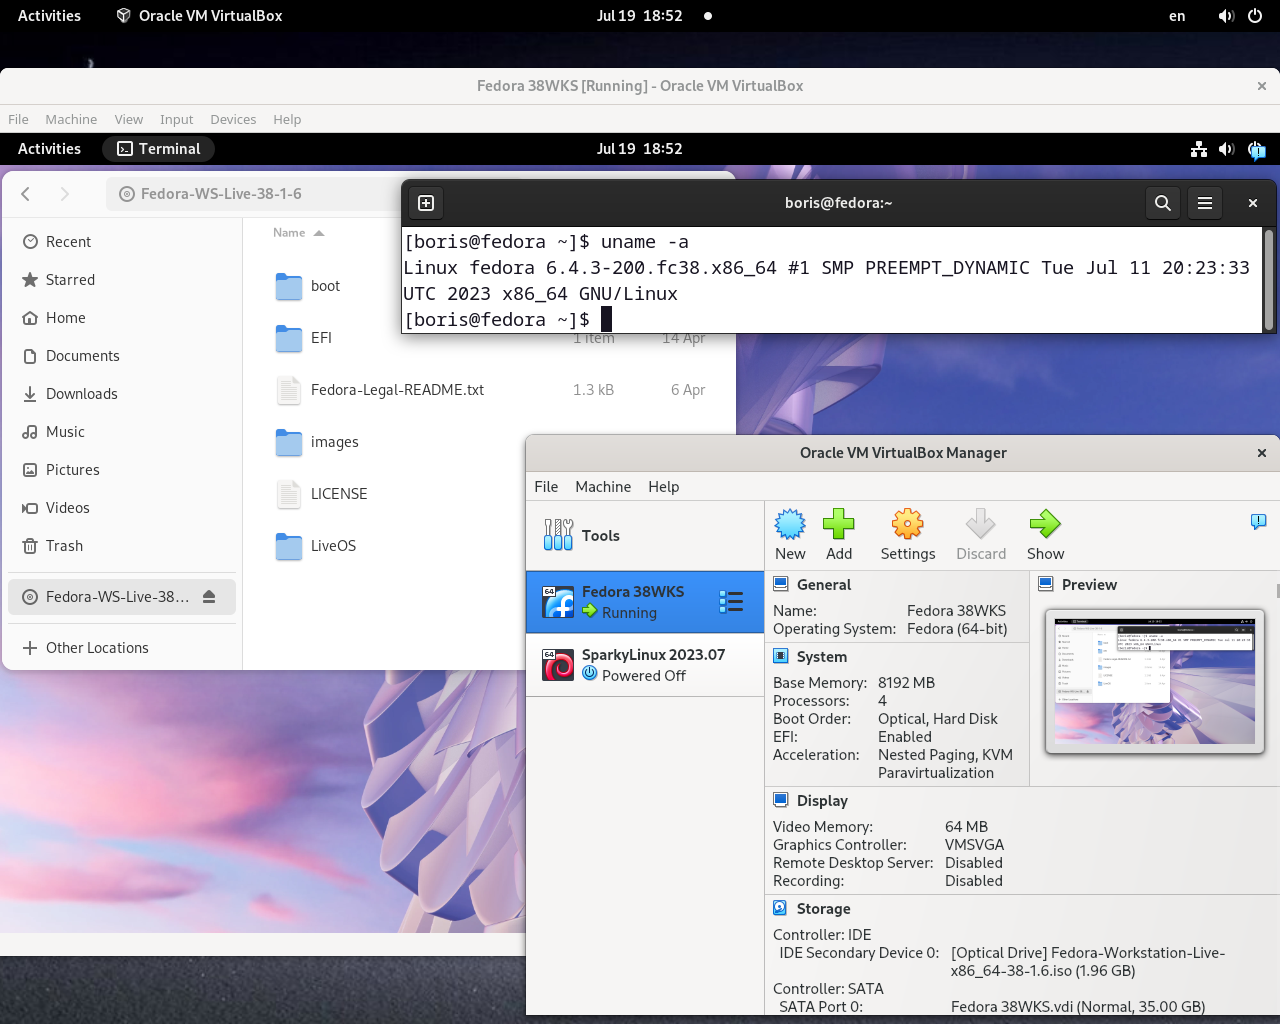Click the host volume icon
The width and height of the screenshot is (1280, 1024).
1226,16
